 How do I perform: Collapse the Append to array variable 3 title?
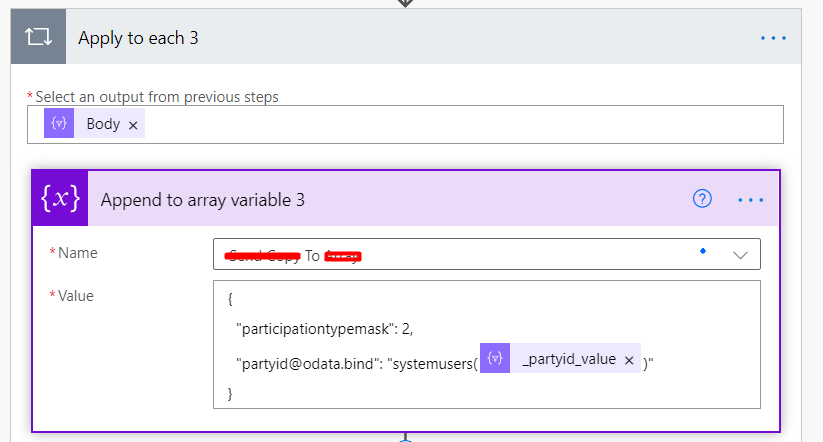202,200
